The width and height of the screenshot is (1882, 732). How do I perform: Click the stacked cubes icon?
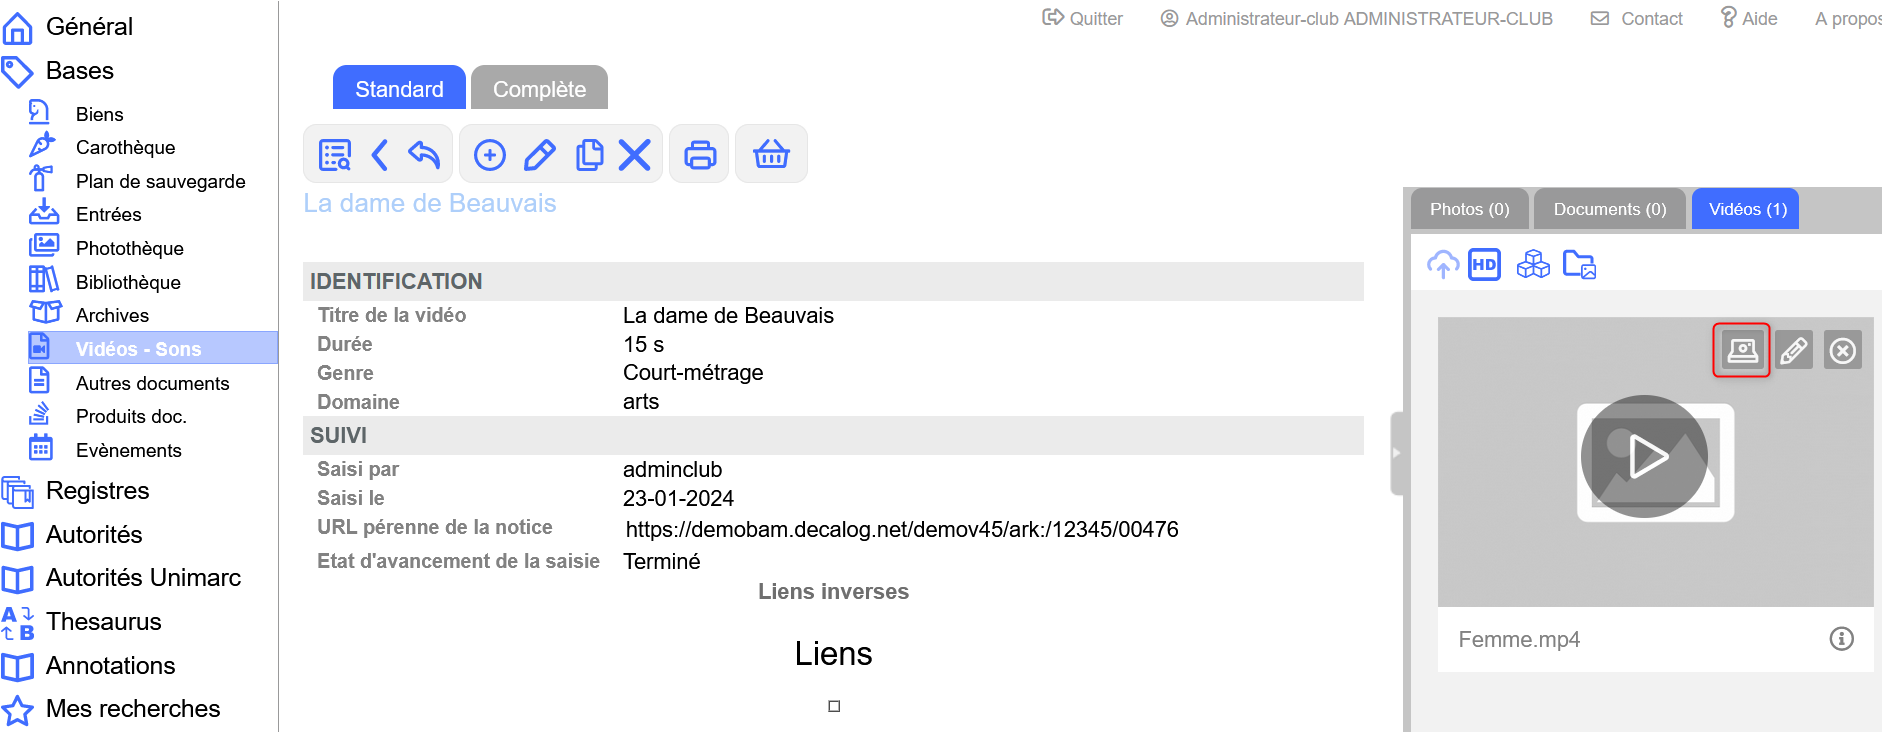[x=1533, y=265]
